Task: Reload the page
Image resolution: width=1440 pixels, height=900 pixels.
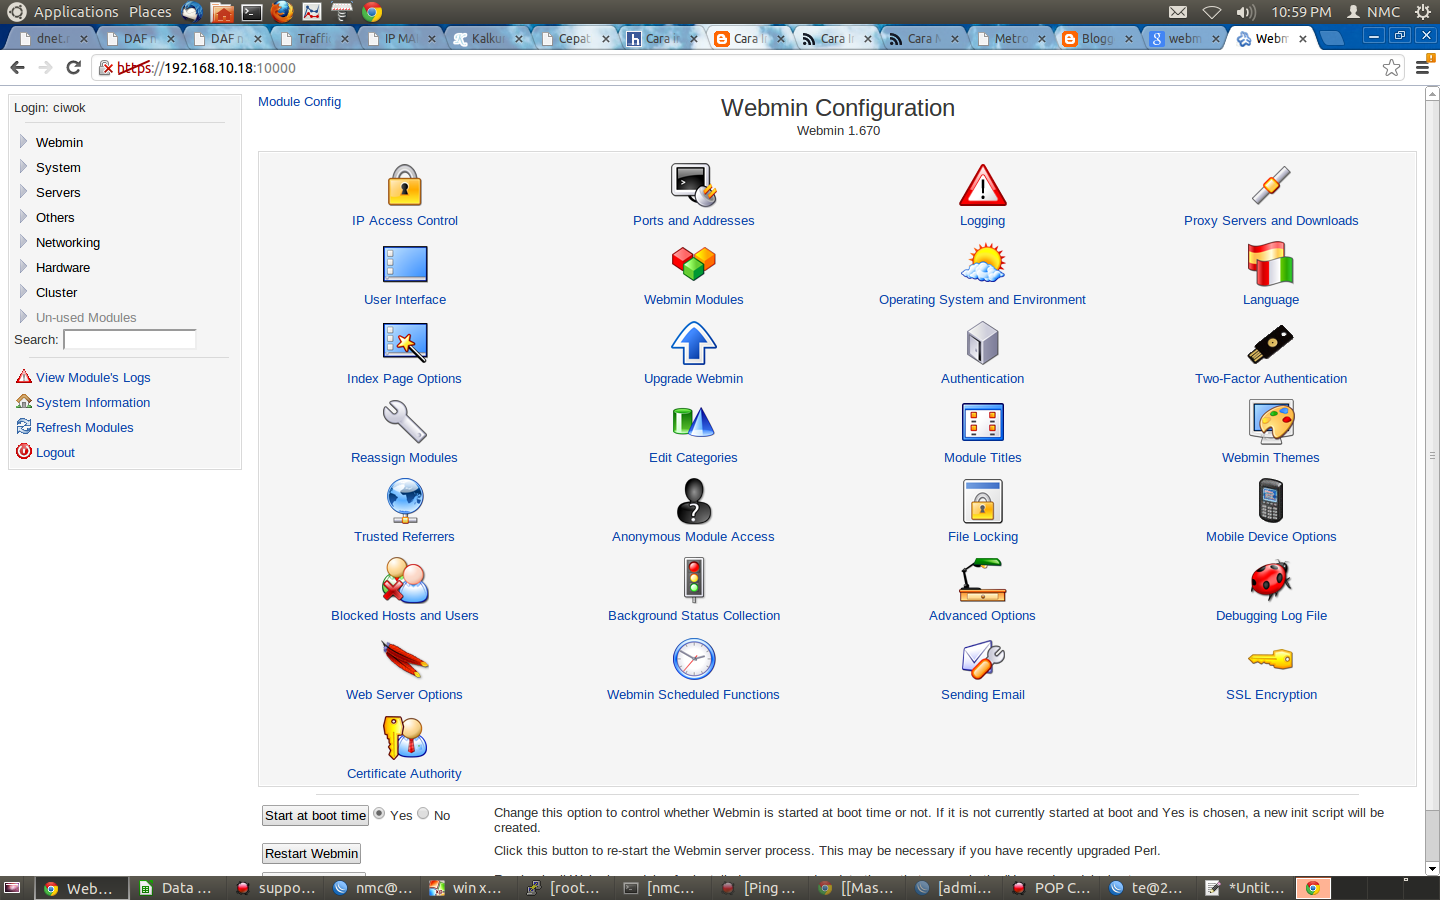Action: pyautogui.click(x=73, y=67)
